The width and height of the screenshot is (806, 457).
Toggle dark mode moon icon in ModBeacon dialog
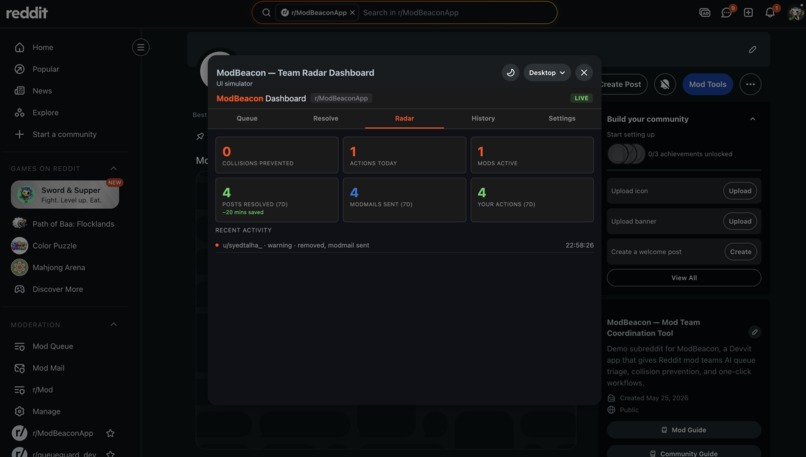click(510, 72)
